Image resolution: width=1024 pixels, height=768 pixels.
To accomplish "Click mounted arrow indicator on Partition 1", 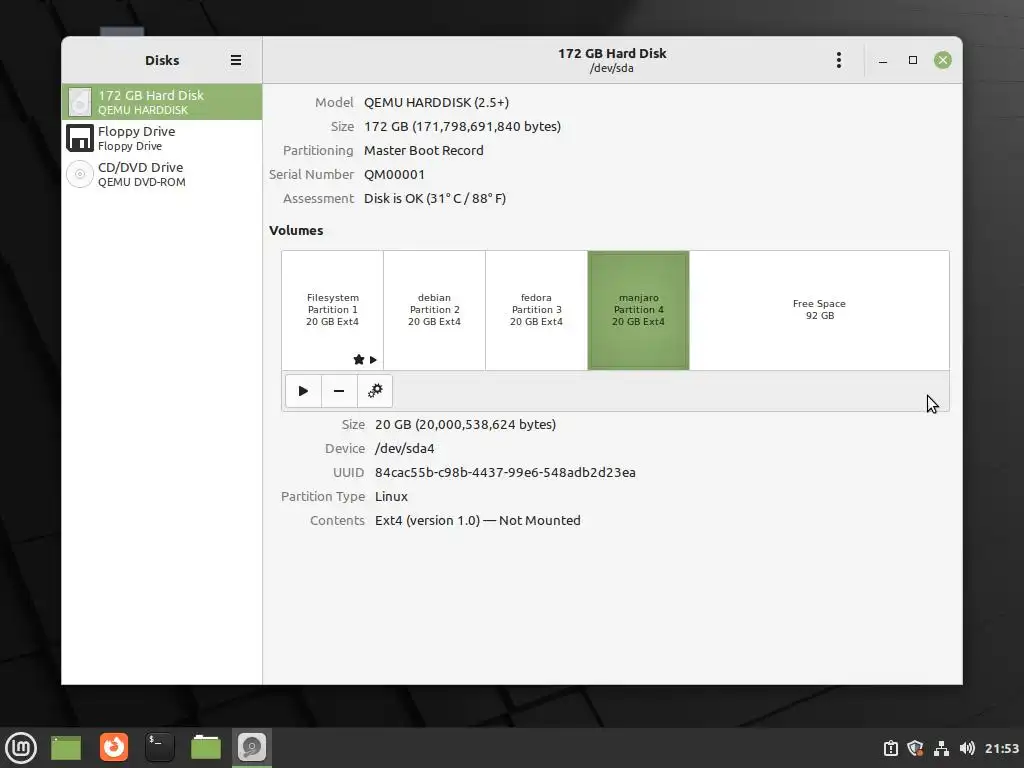I will tap(373, 360).
